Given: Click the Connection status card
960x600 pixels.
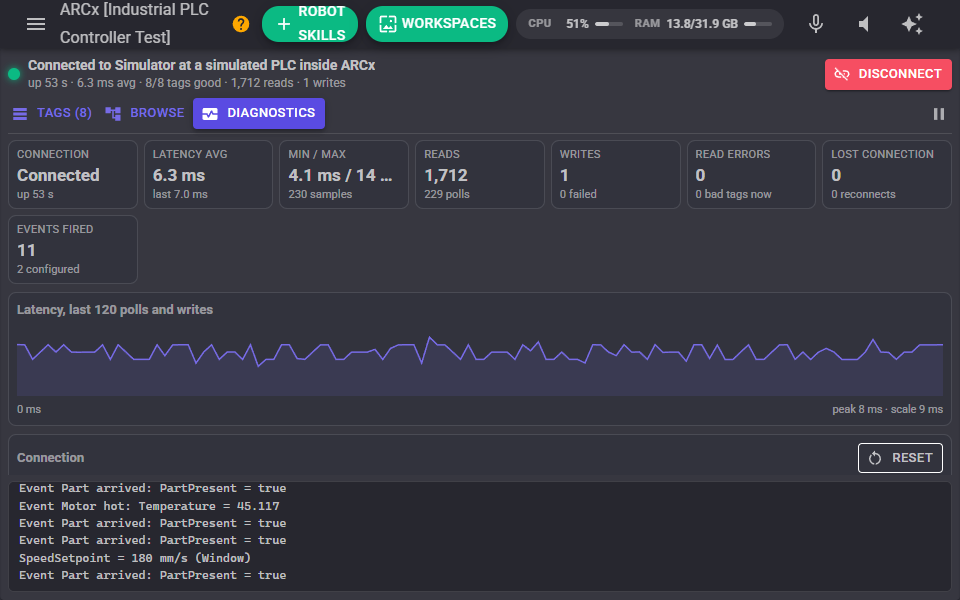Looking at the screenshot, I should point(73,174).
